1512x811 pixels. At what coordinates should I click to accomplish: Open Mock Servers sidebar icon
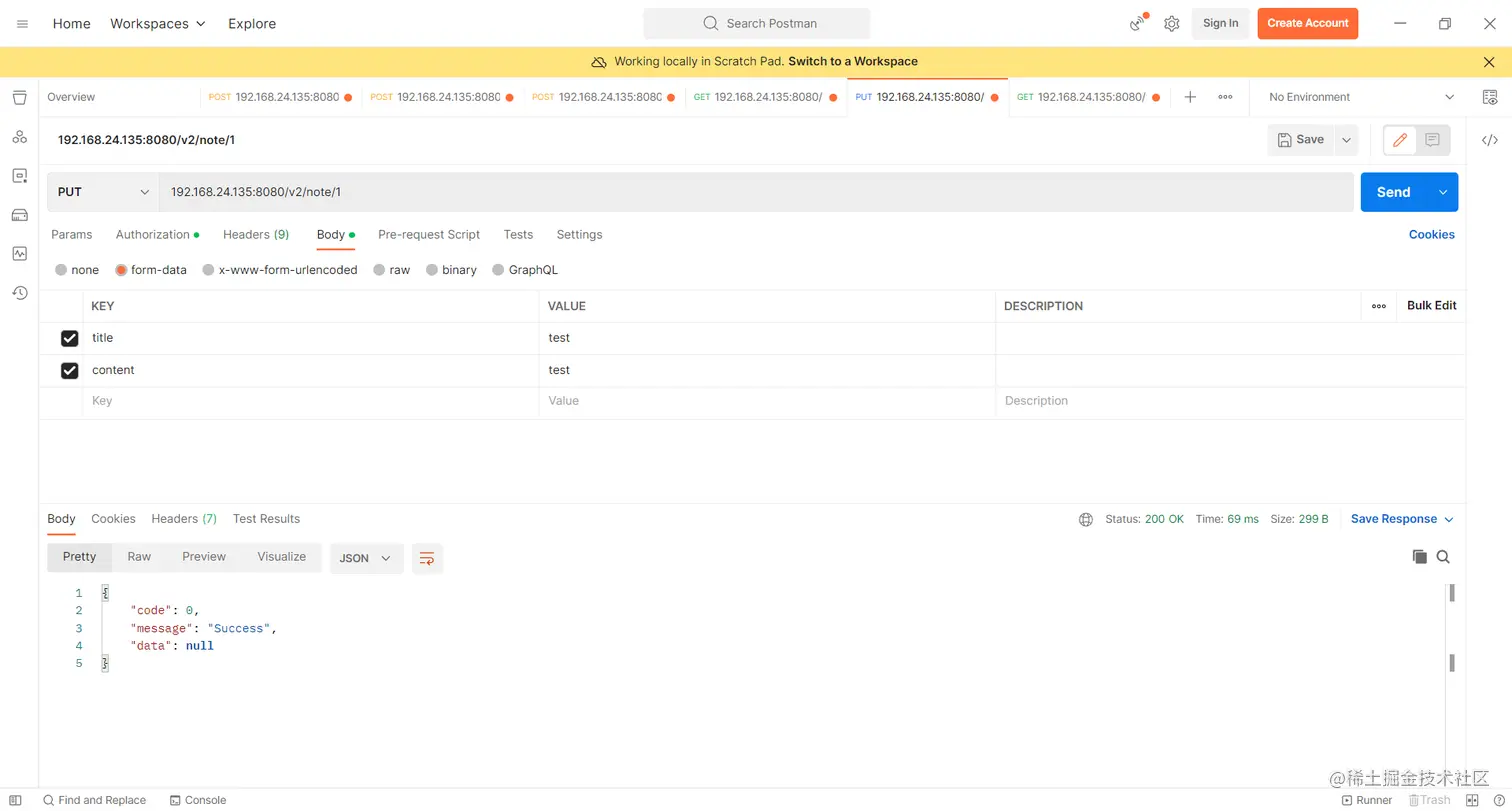[x=19, y=215]
